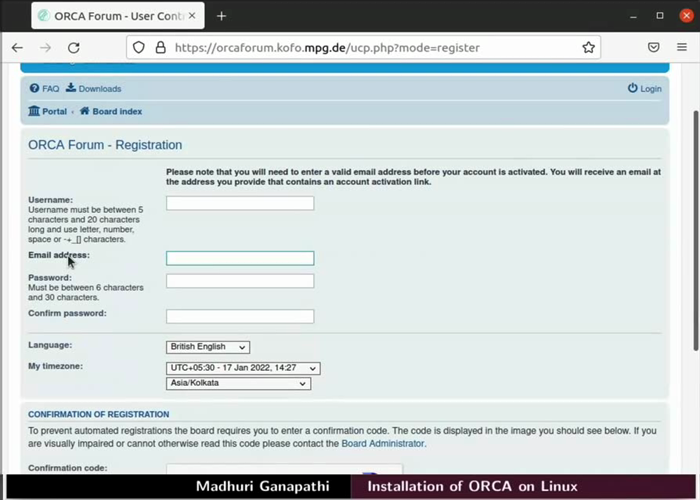Screen dimensions: 700x500
Task: Click the tracking protection shield icon
Action: point(139,47)
